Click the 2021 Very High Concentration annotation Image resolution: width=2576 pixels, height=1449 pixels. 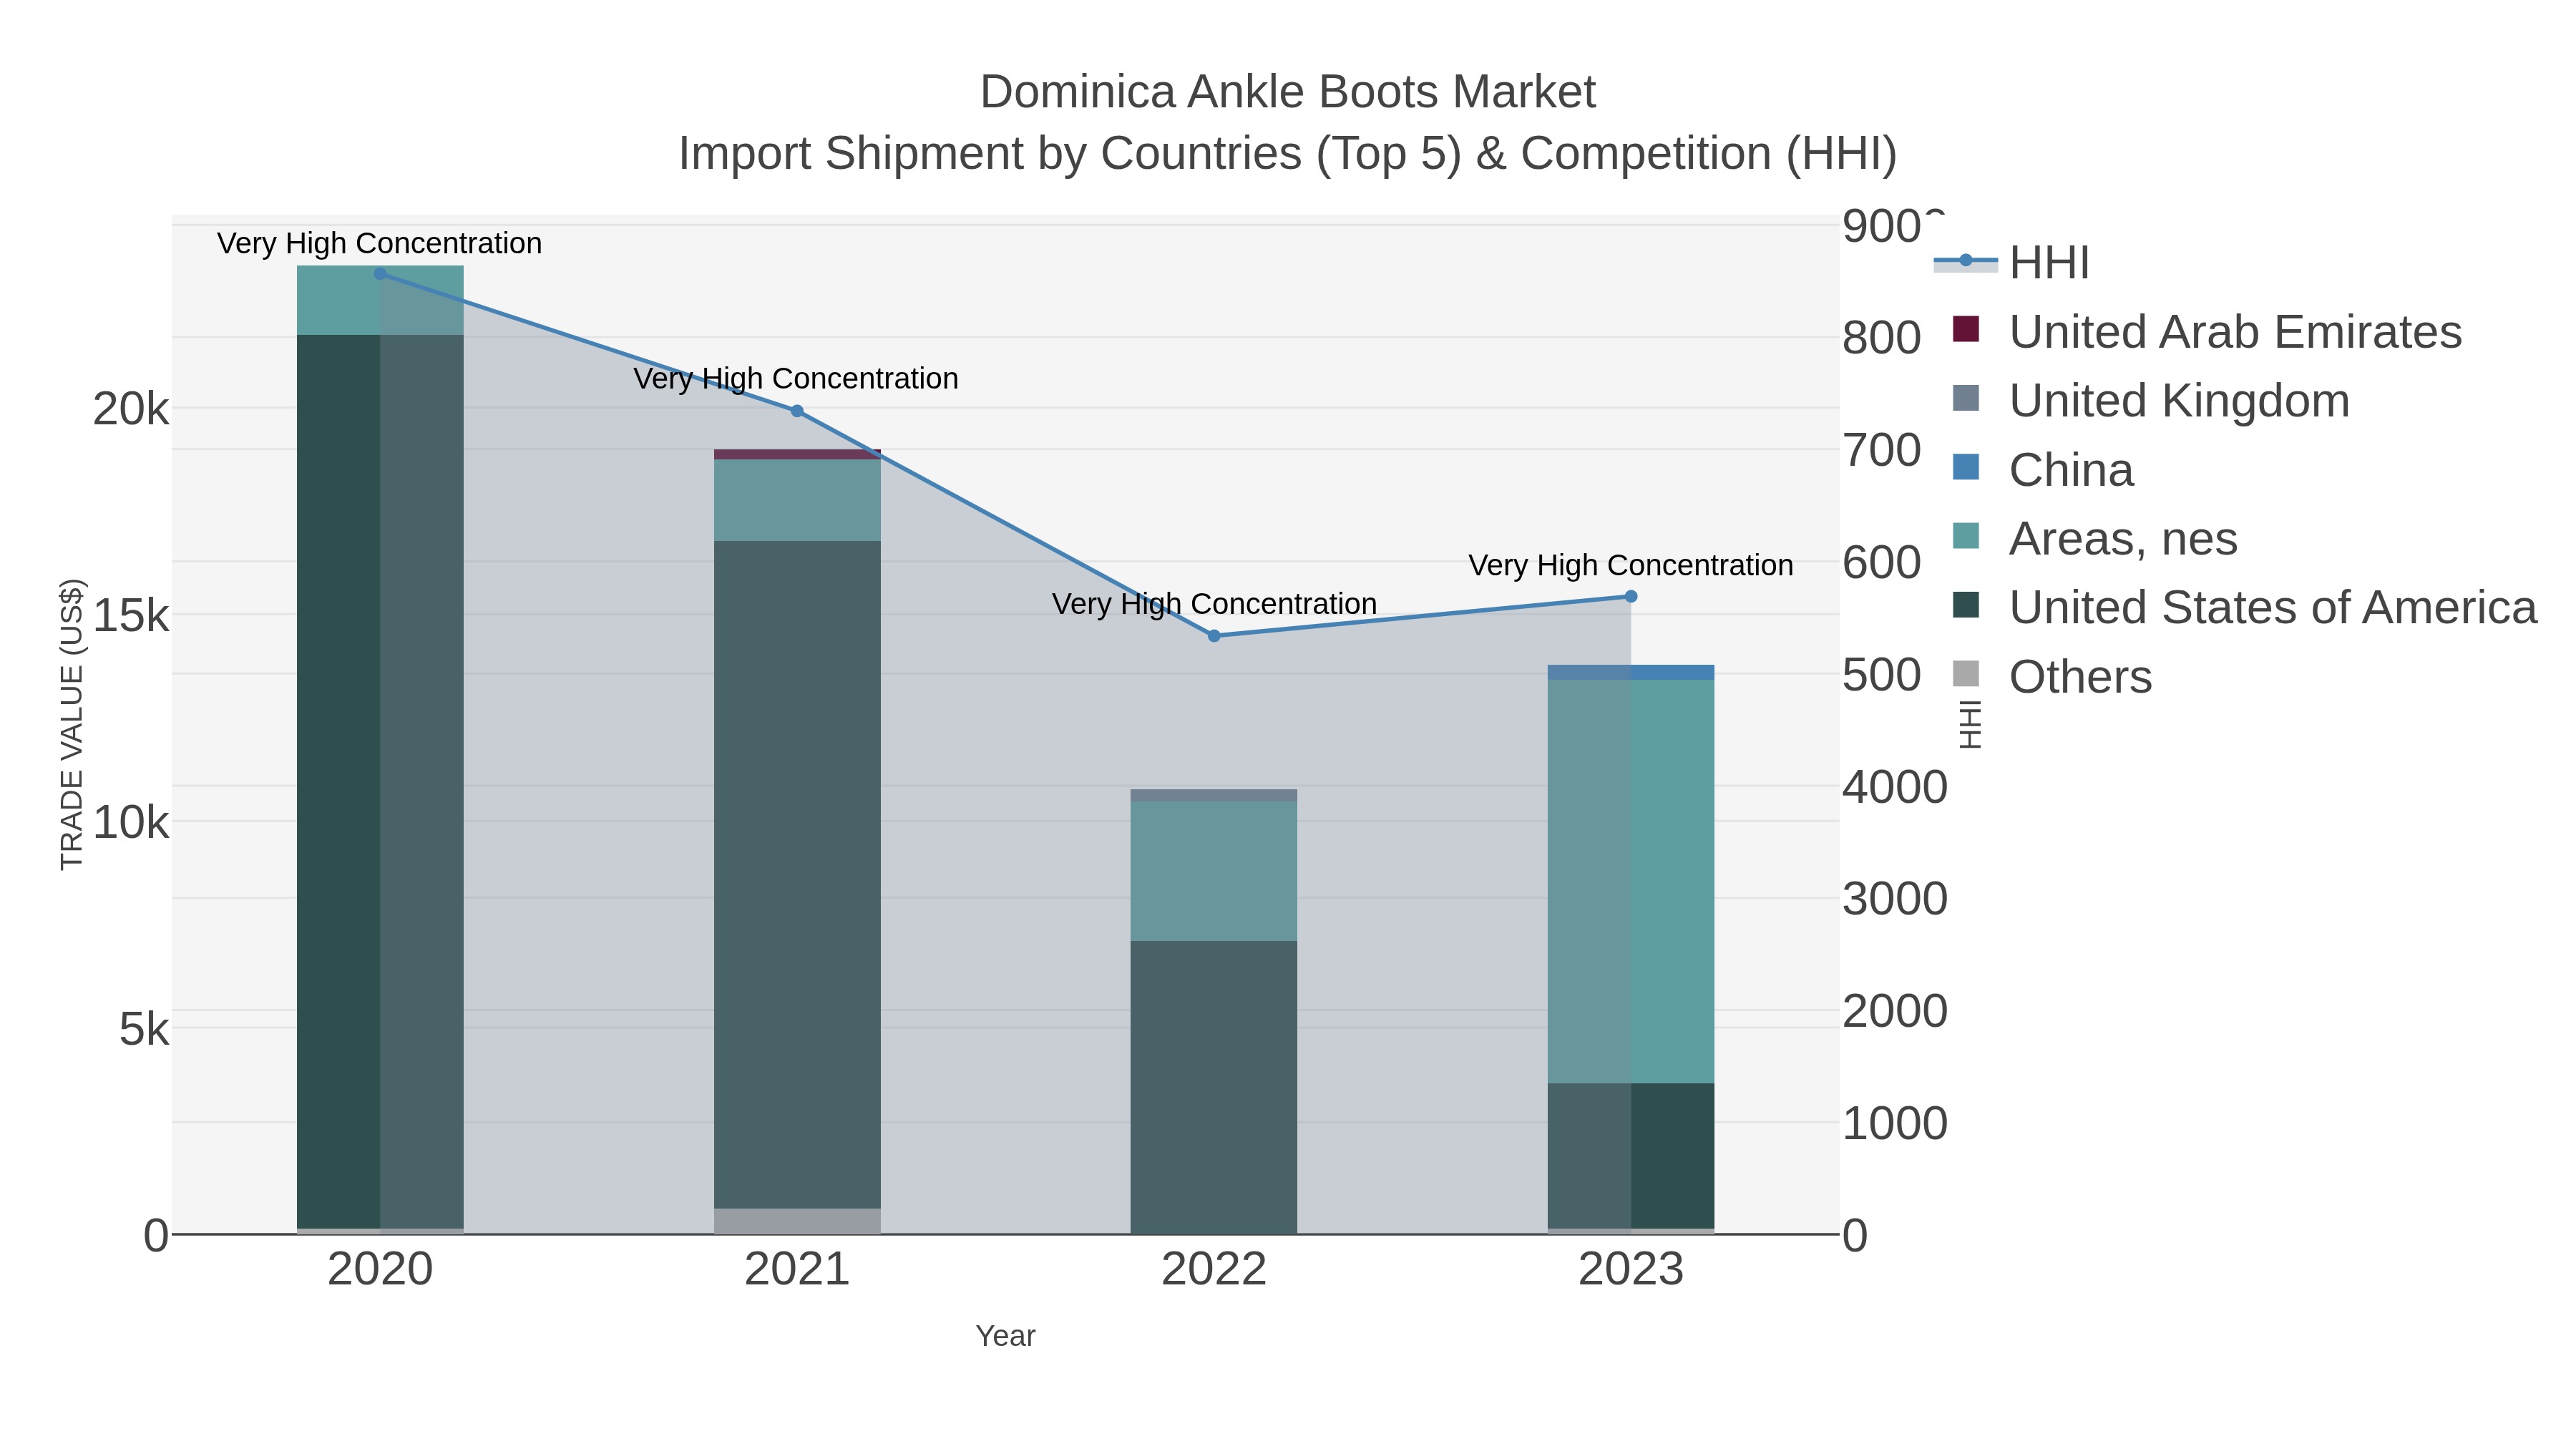pos(796,378)
